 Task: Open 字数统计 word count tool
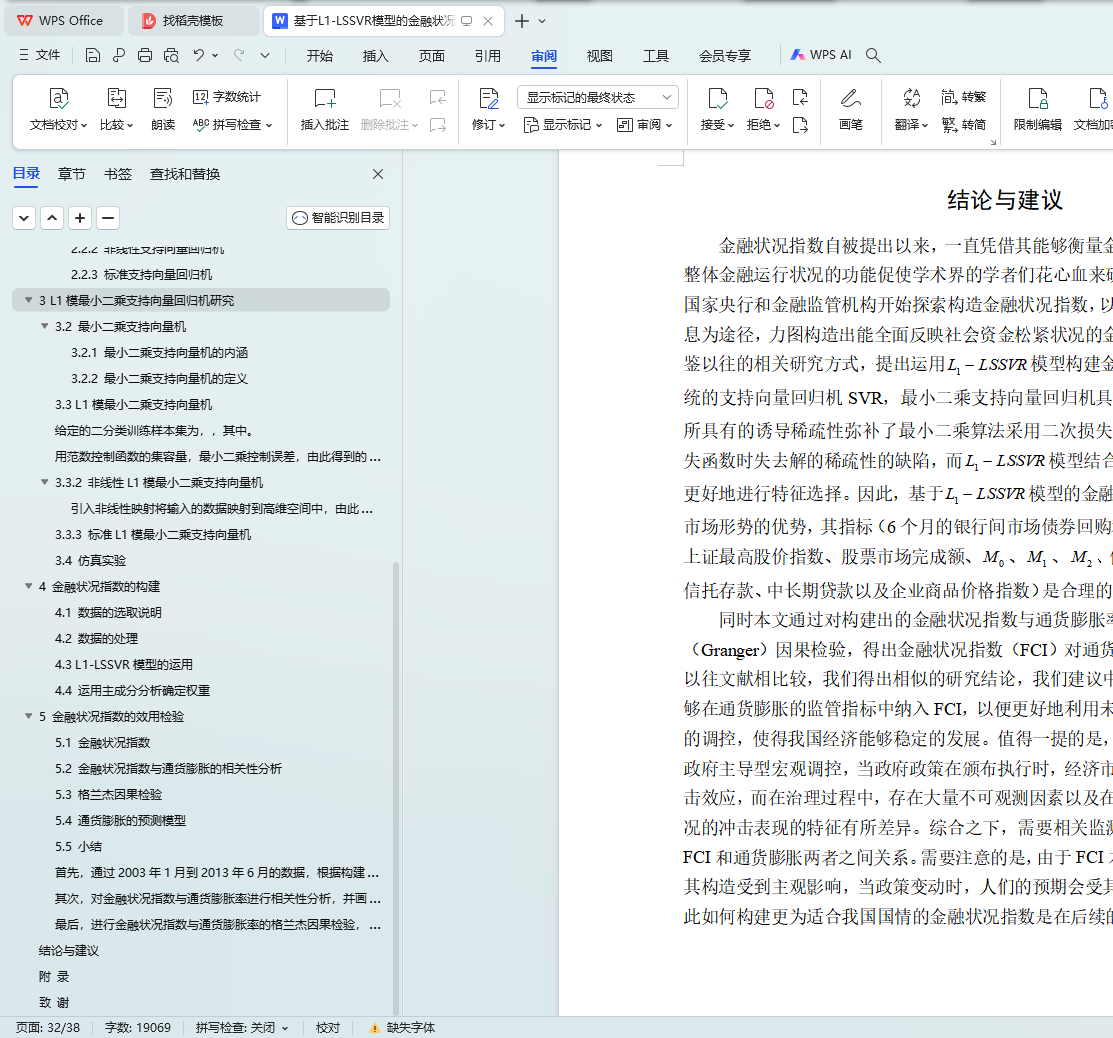pos(227,97)
